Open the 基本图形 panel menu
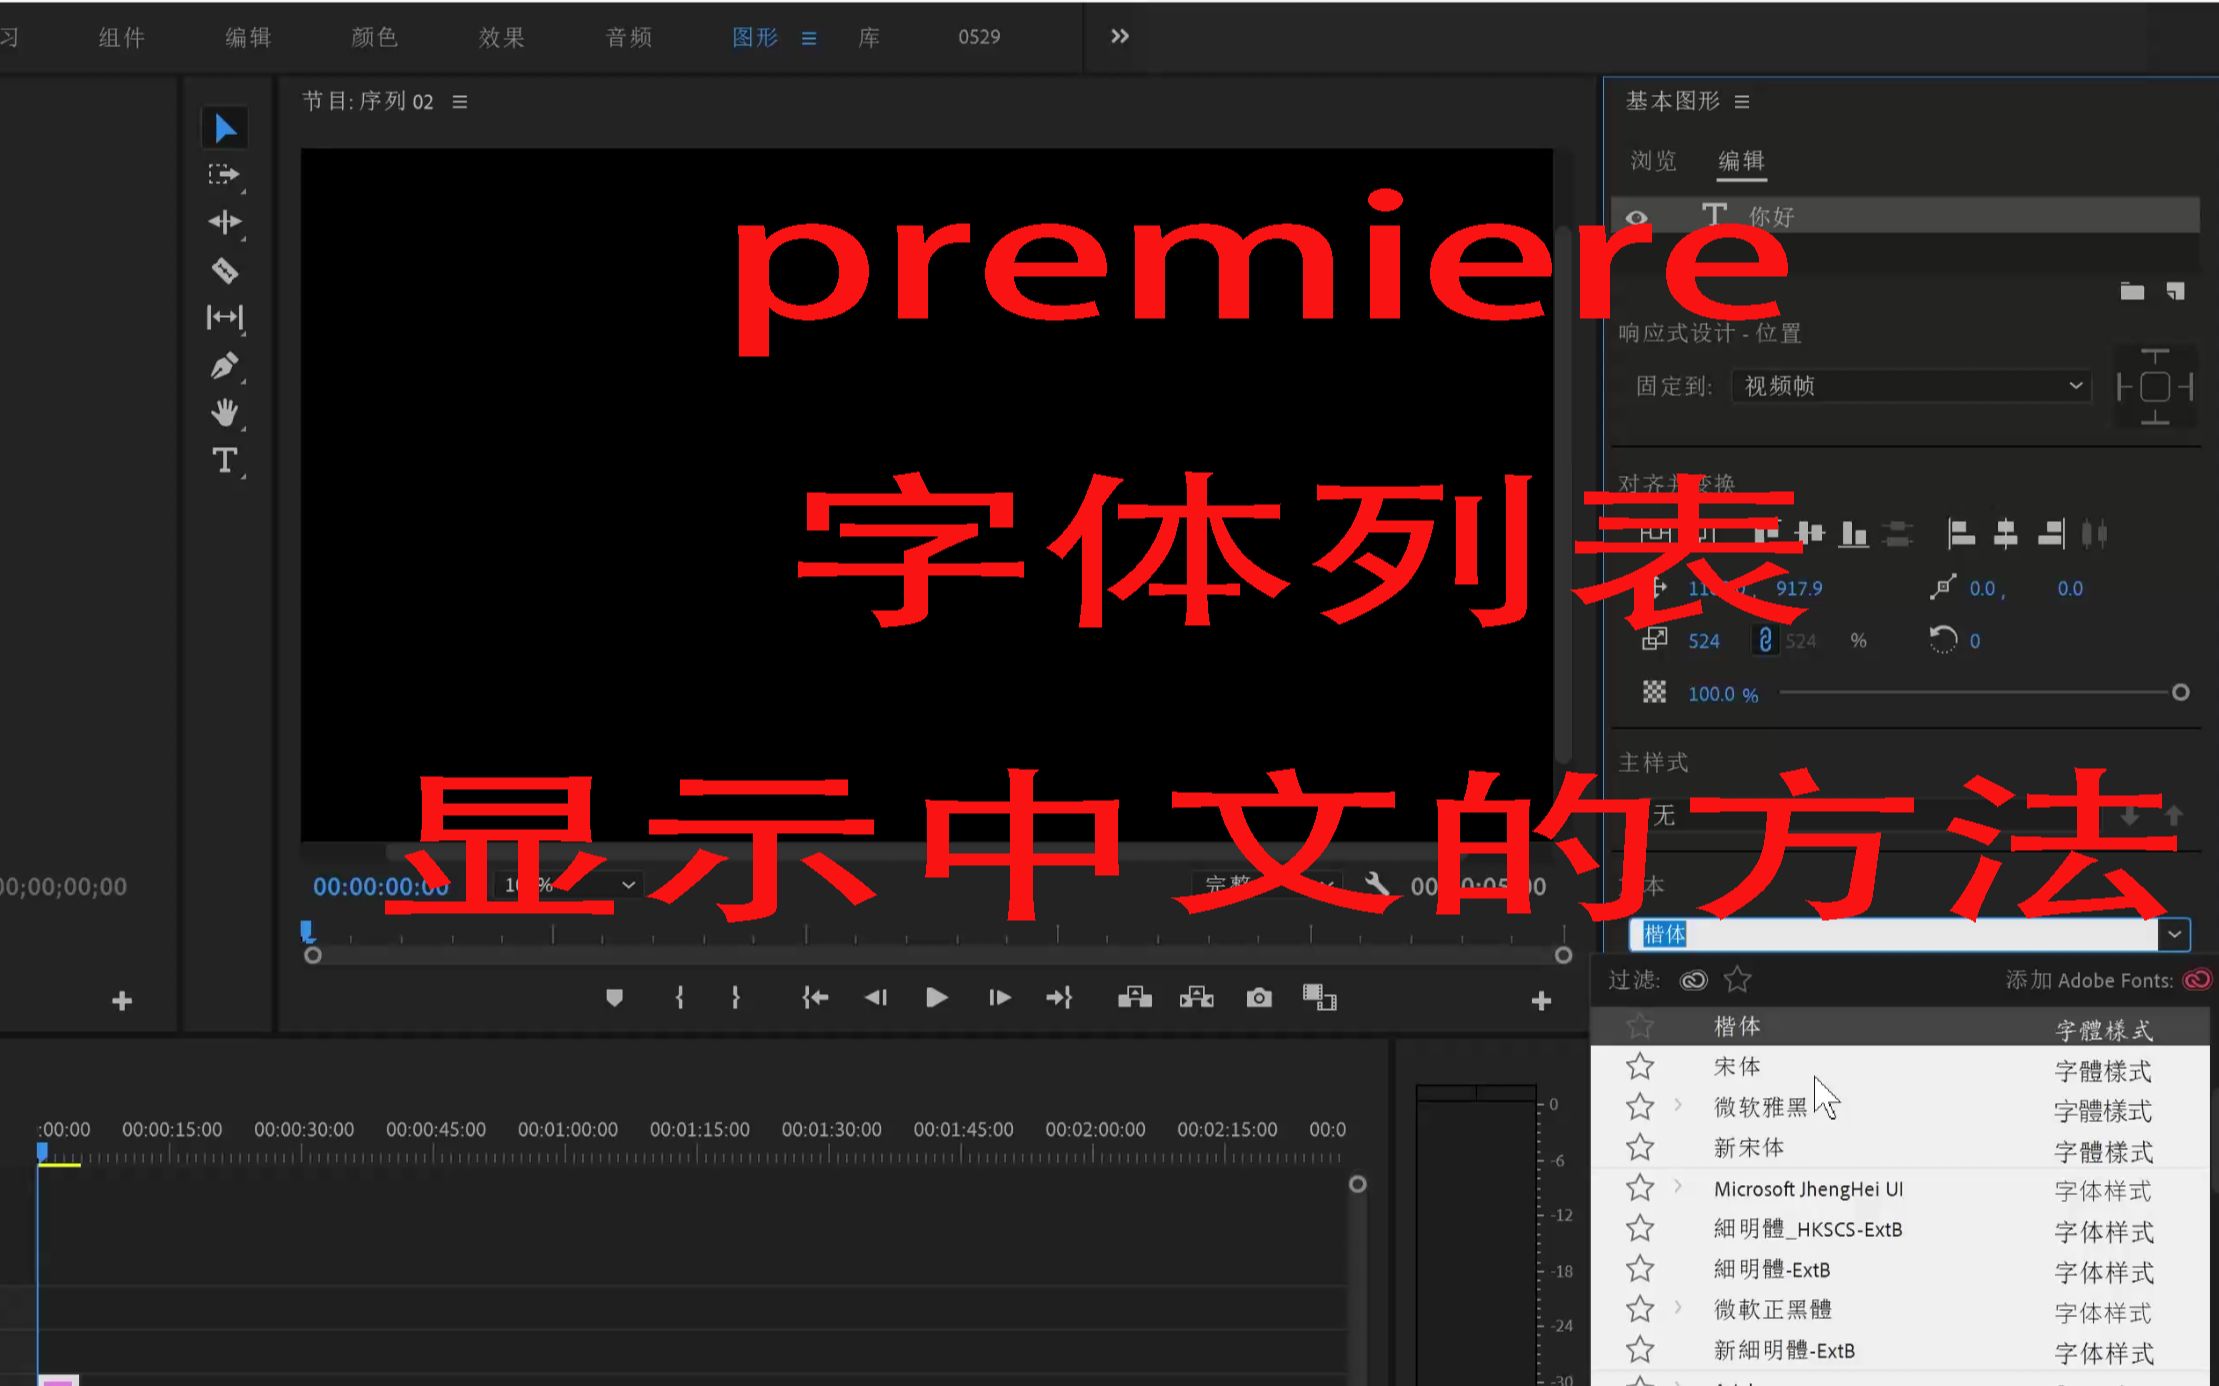The image size is (2219, 1386). (1742, 102)
